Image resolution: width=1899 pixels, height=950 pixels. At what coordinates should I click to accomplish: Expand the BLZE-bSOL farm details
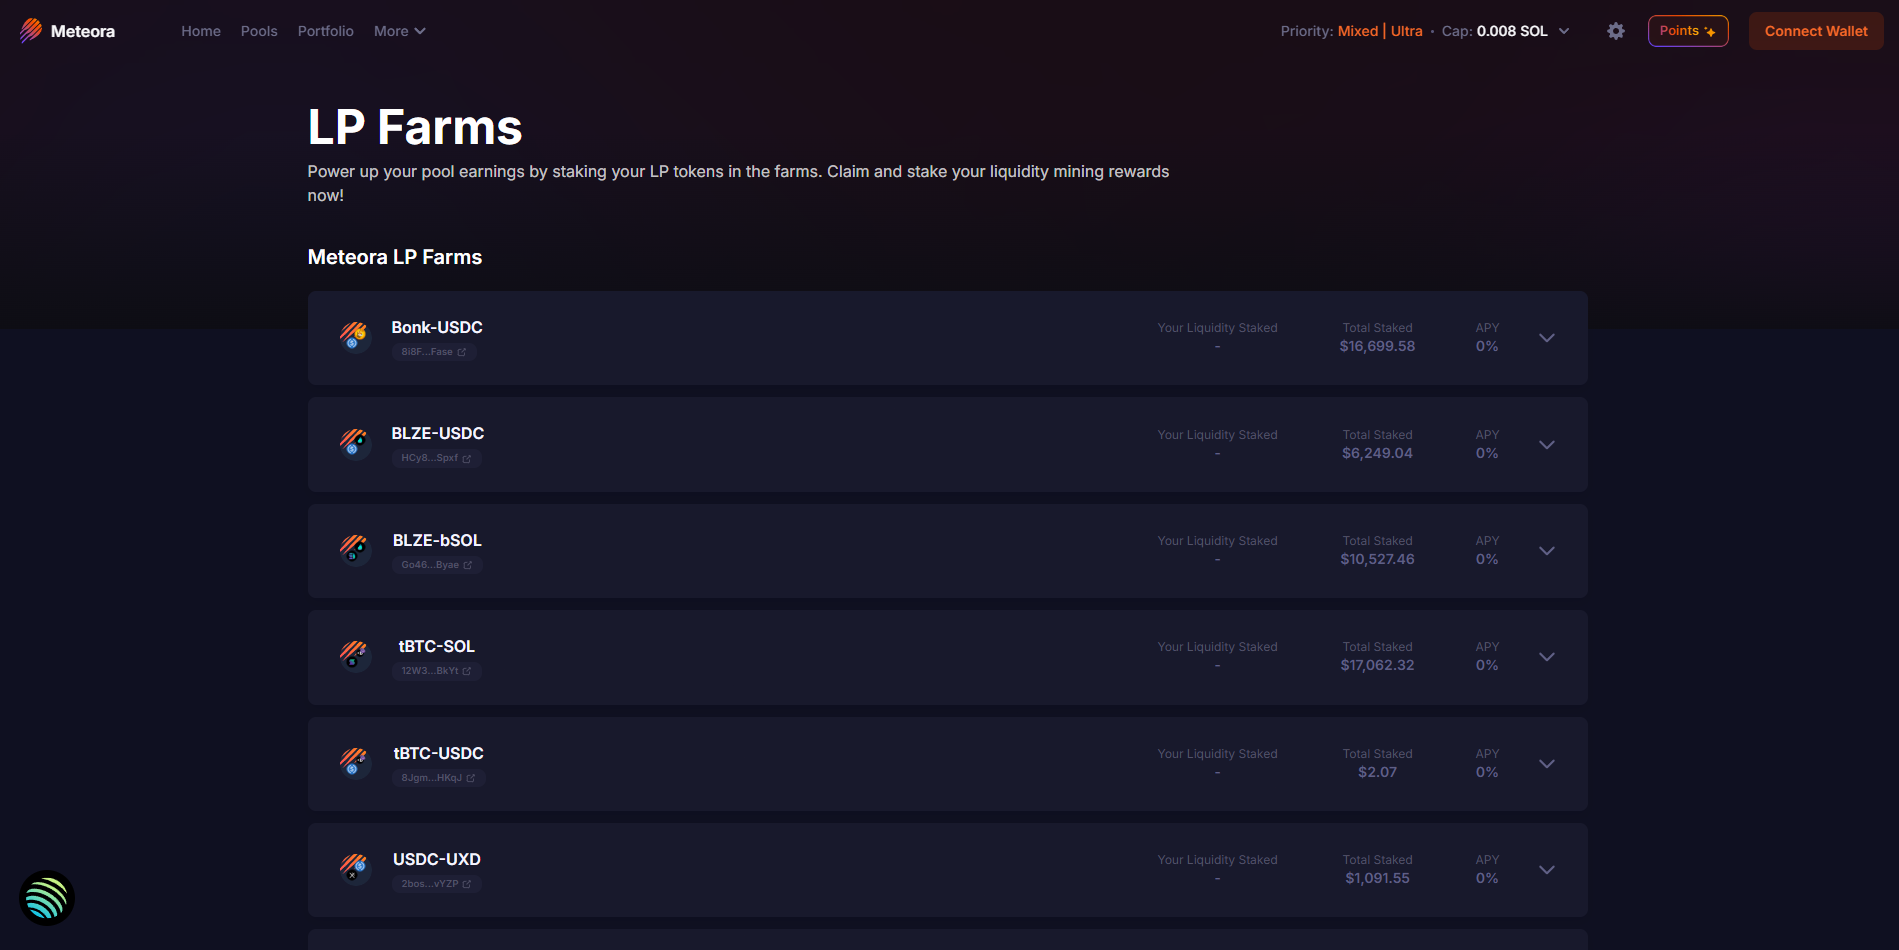pyautogui.click(x=1547, y=551)
